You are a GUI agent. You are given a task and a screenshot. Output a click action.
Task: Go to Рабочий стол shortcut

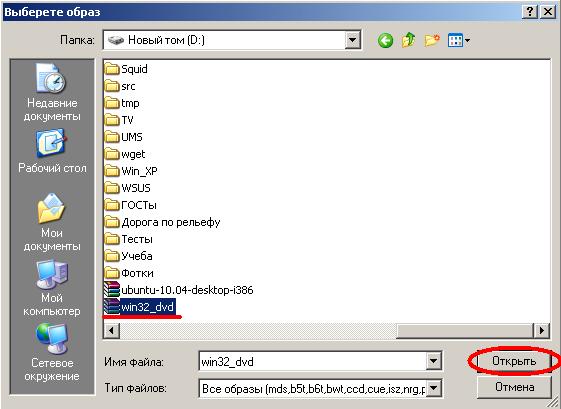coord(52,151)
